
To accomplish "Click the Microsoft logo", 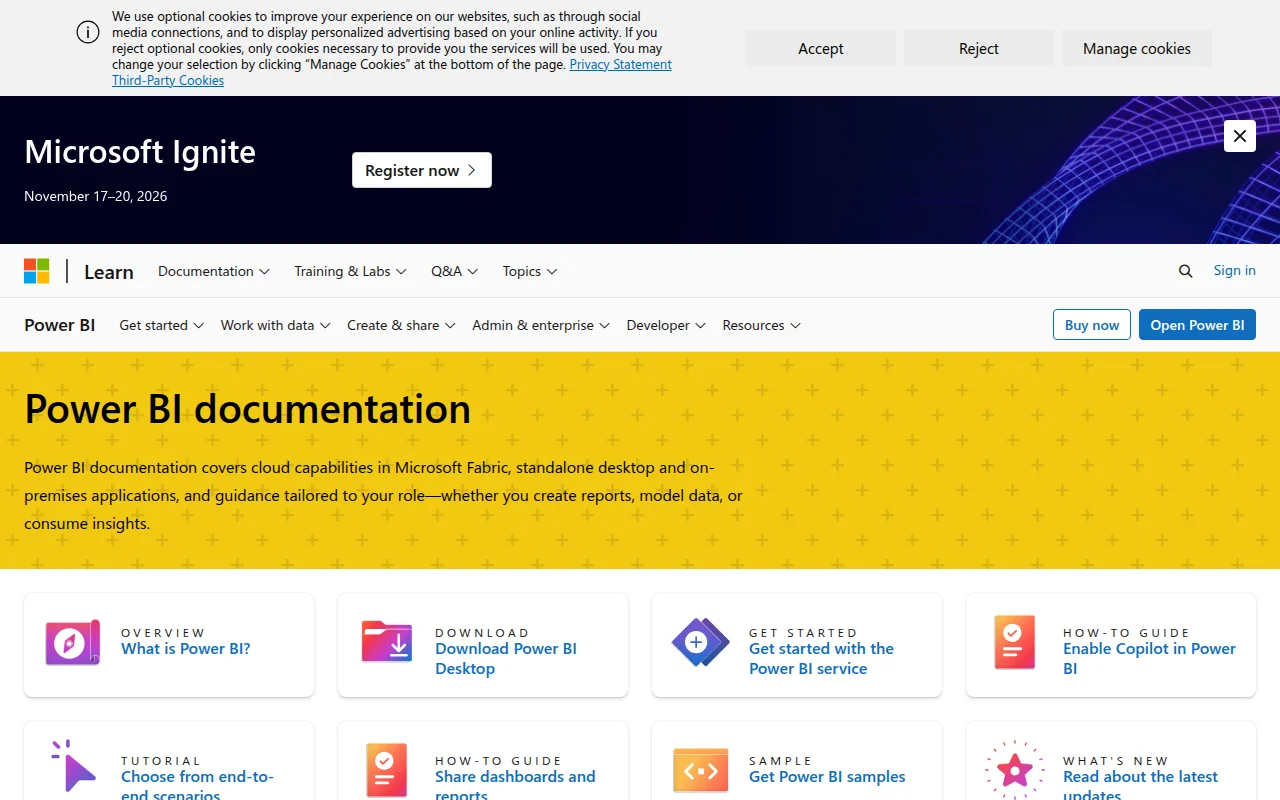I will [x=37, y=271].
